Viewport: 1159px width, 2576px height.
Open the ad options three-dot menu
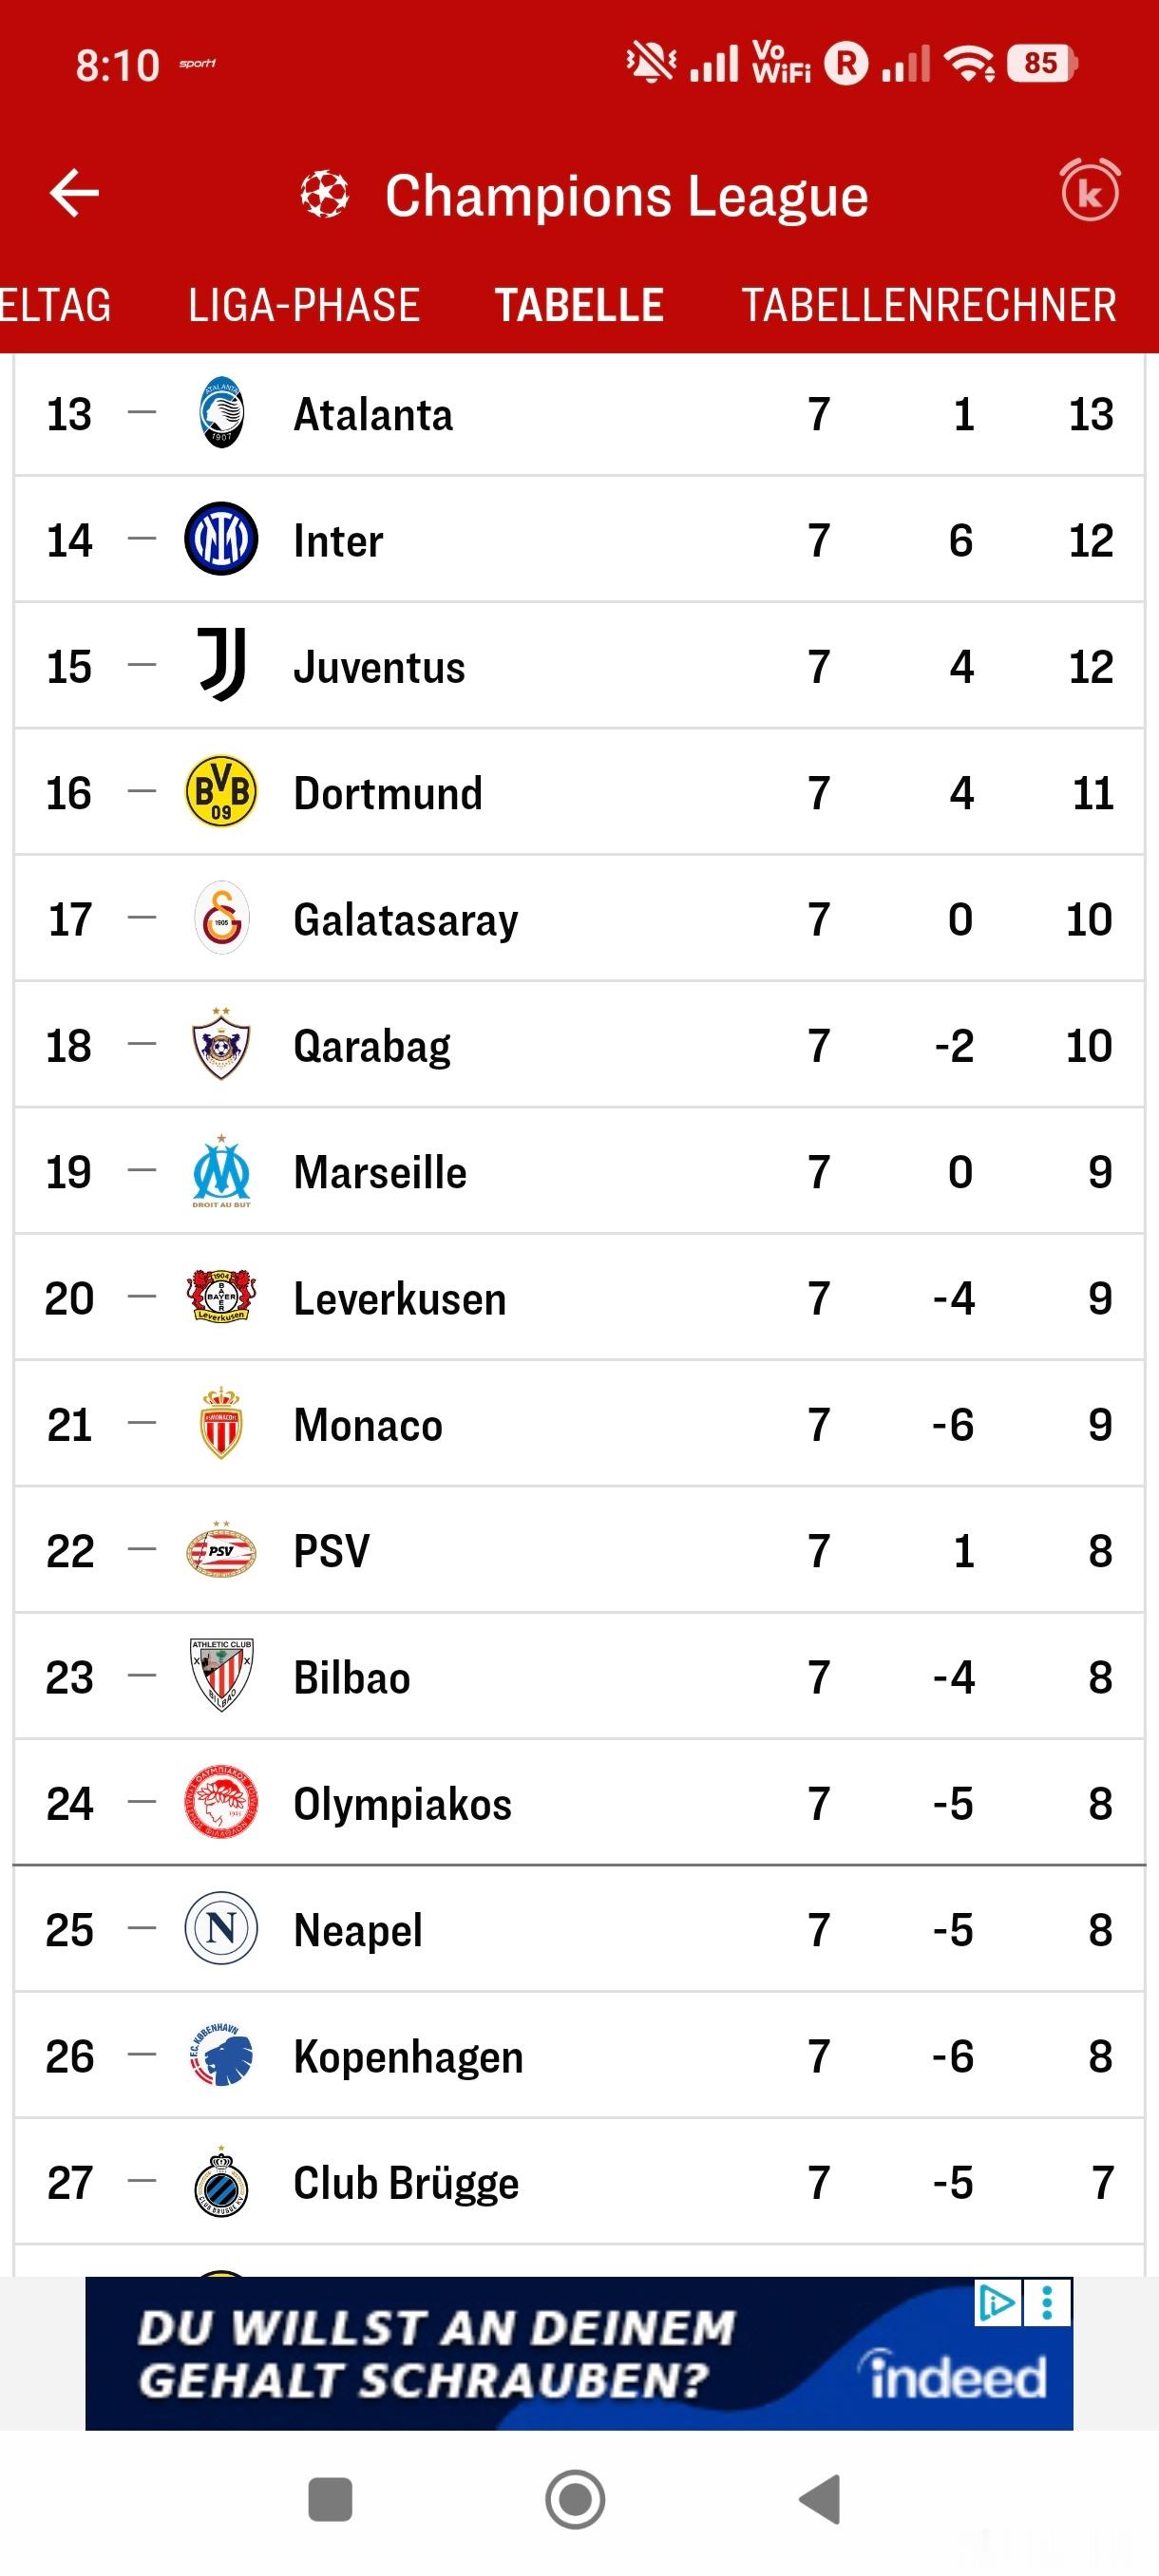[1047, 2303]
